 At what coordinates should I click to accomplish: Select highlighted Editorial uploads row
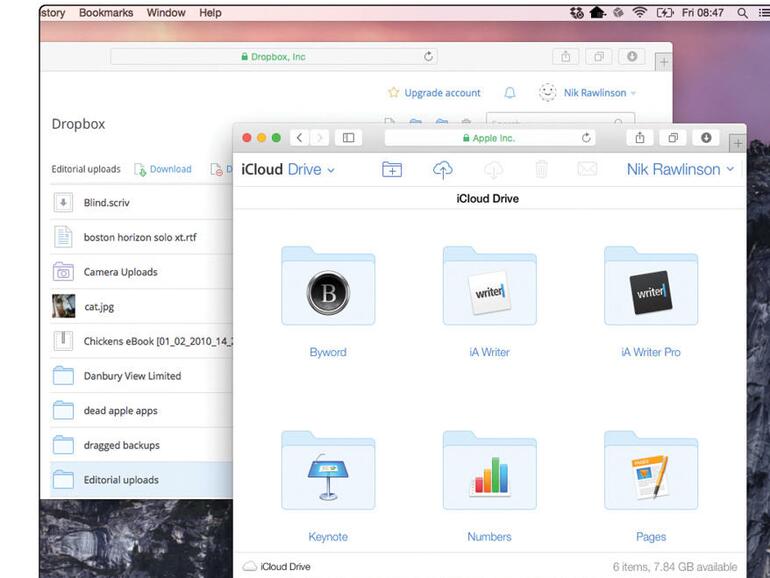tap(142, 479)
